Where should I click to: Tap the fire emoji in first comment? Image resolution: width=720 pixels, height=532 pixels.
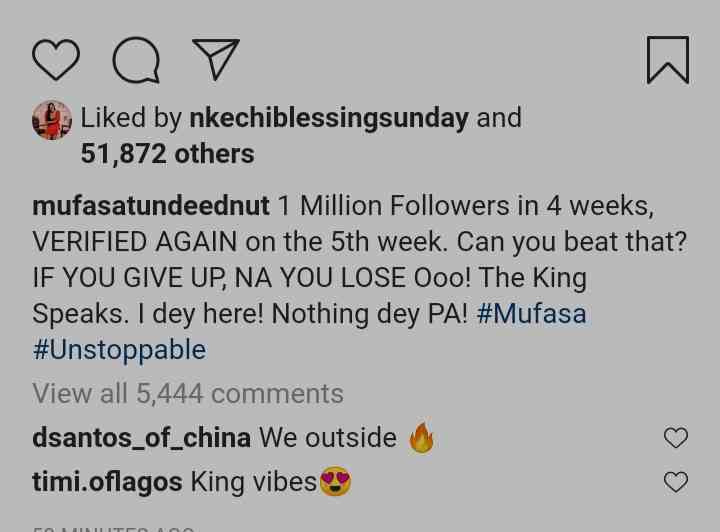[x=421, y=438]
